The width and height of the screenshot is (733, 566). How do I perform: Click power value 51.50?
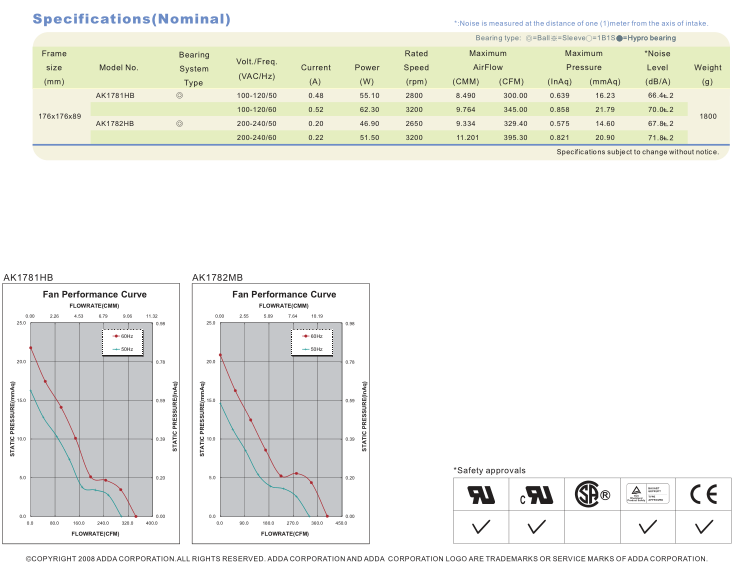369,137
